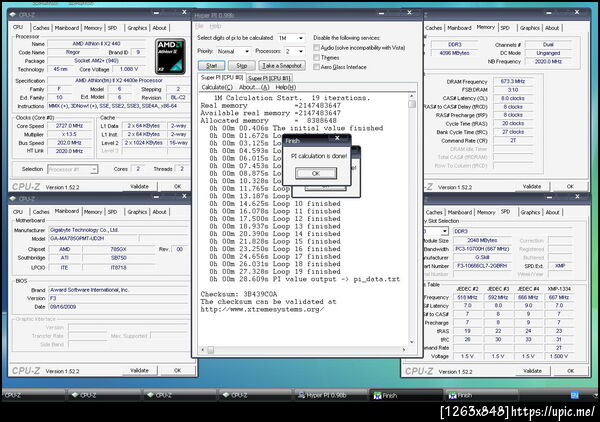
Task: Click the vertical scrollbar thumb in the Super PI log
Action: (412, 104)
